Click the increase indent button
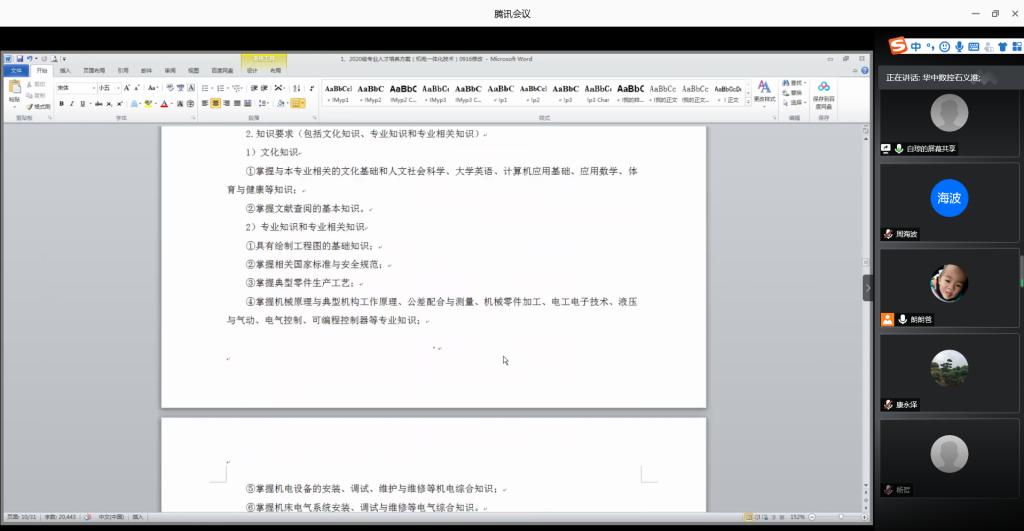This screenshot has height=531, width=1024. (x=264, y=88)
